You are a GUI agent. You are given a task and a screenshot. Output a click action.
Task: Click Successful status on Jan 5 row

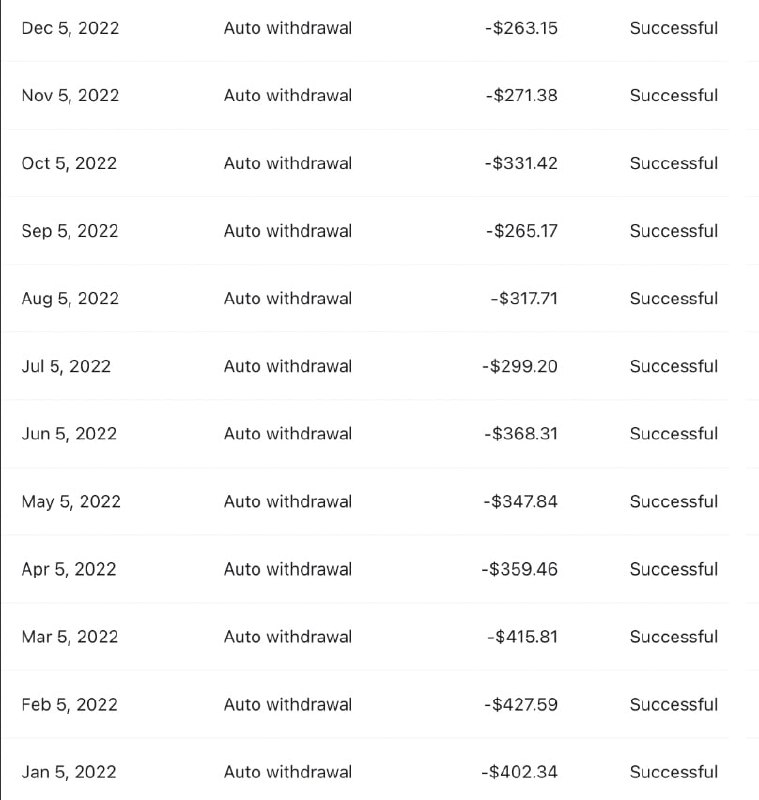coord(674,772)
